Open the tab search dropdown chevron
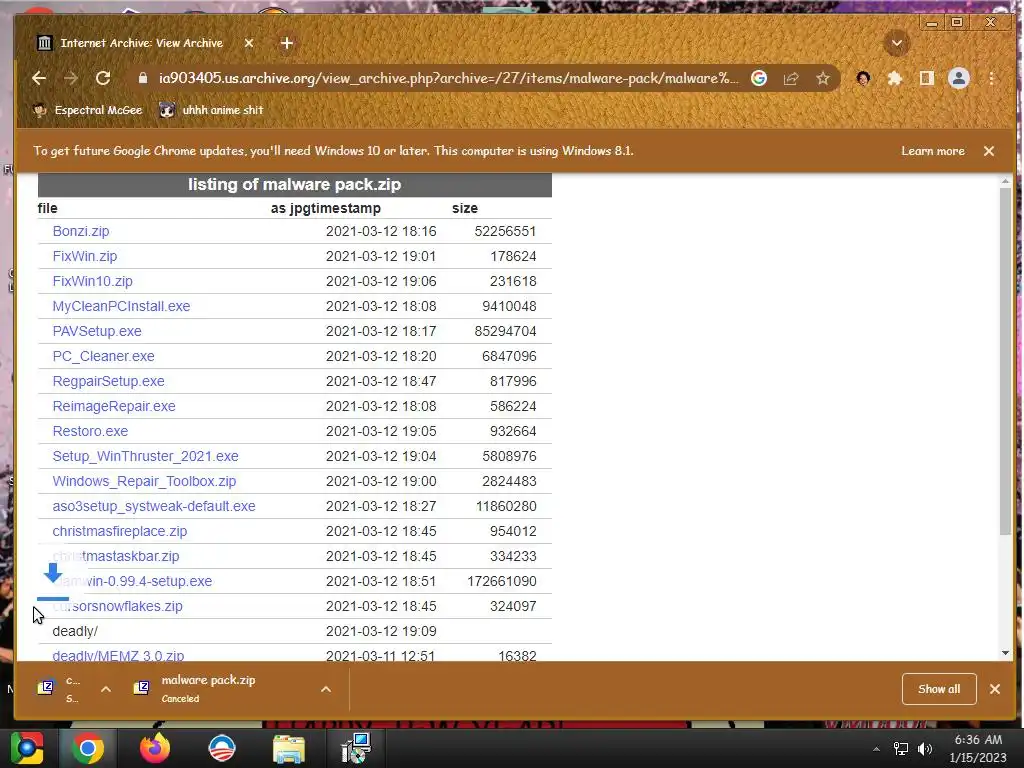Screen dimensions: 1024x768 tap(897, 43)
